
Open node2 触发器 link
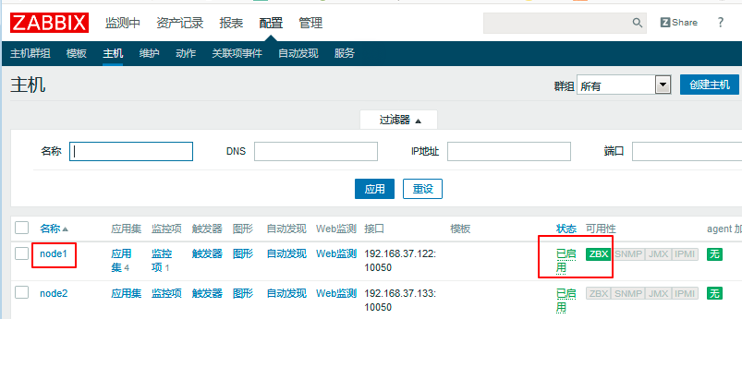click(207, 293)
